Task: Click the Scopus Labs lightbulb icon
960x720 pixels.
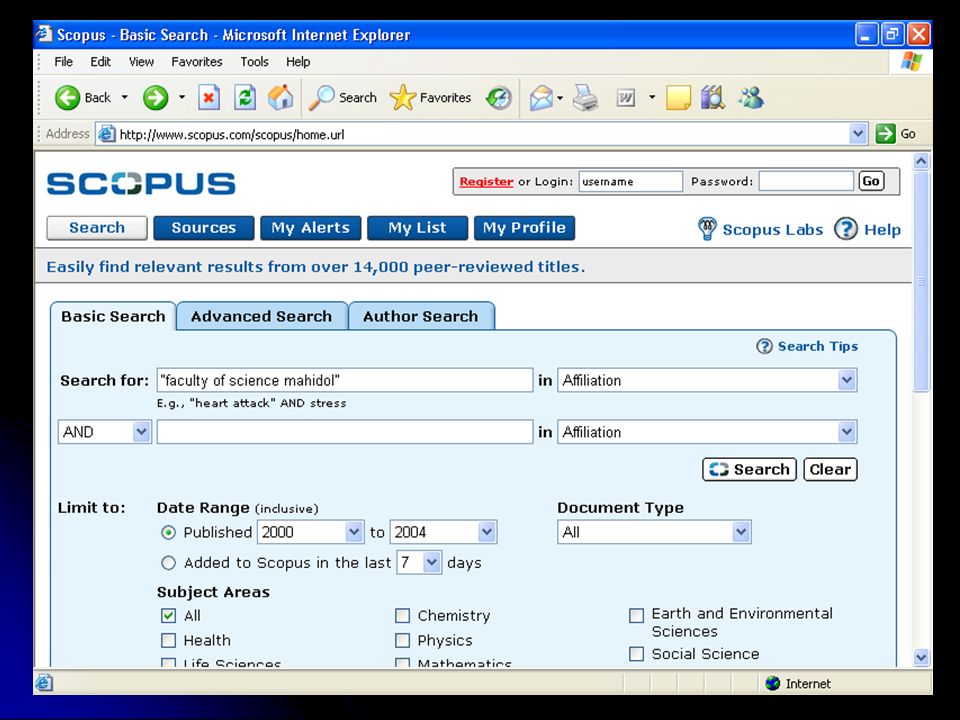Action: 707,229
